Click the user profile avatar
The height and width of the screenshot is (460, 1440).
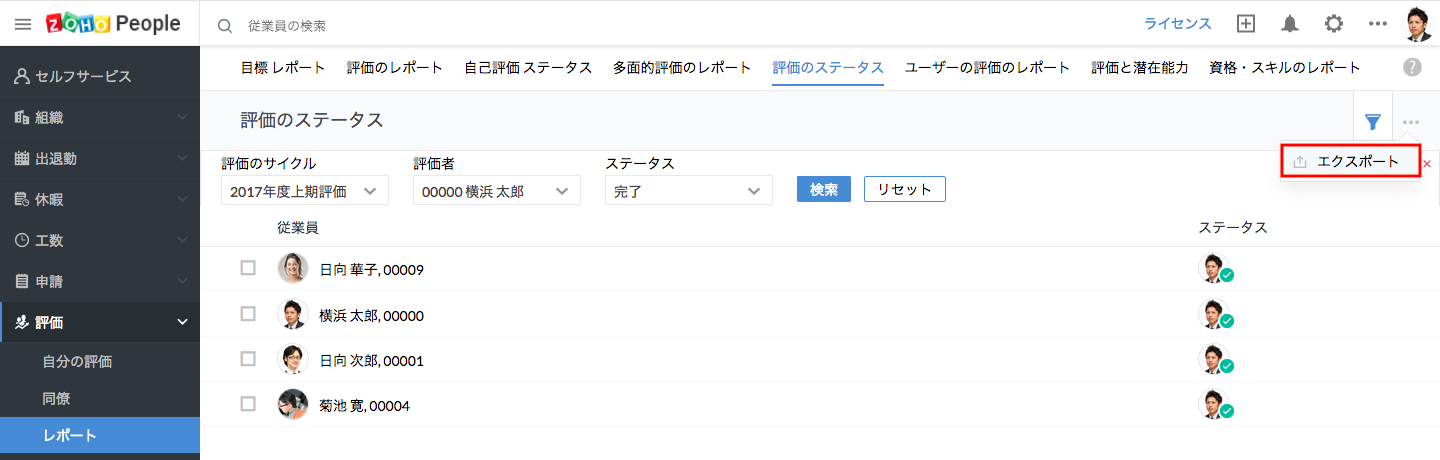(1418, 25)
